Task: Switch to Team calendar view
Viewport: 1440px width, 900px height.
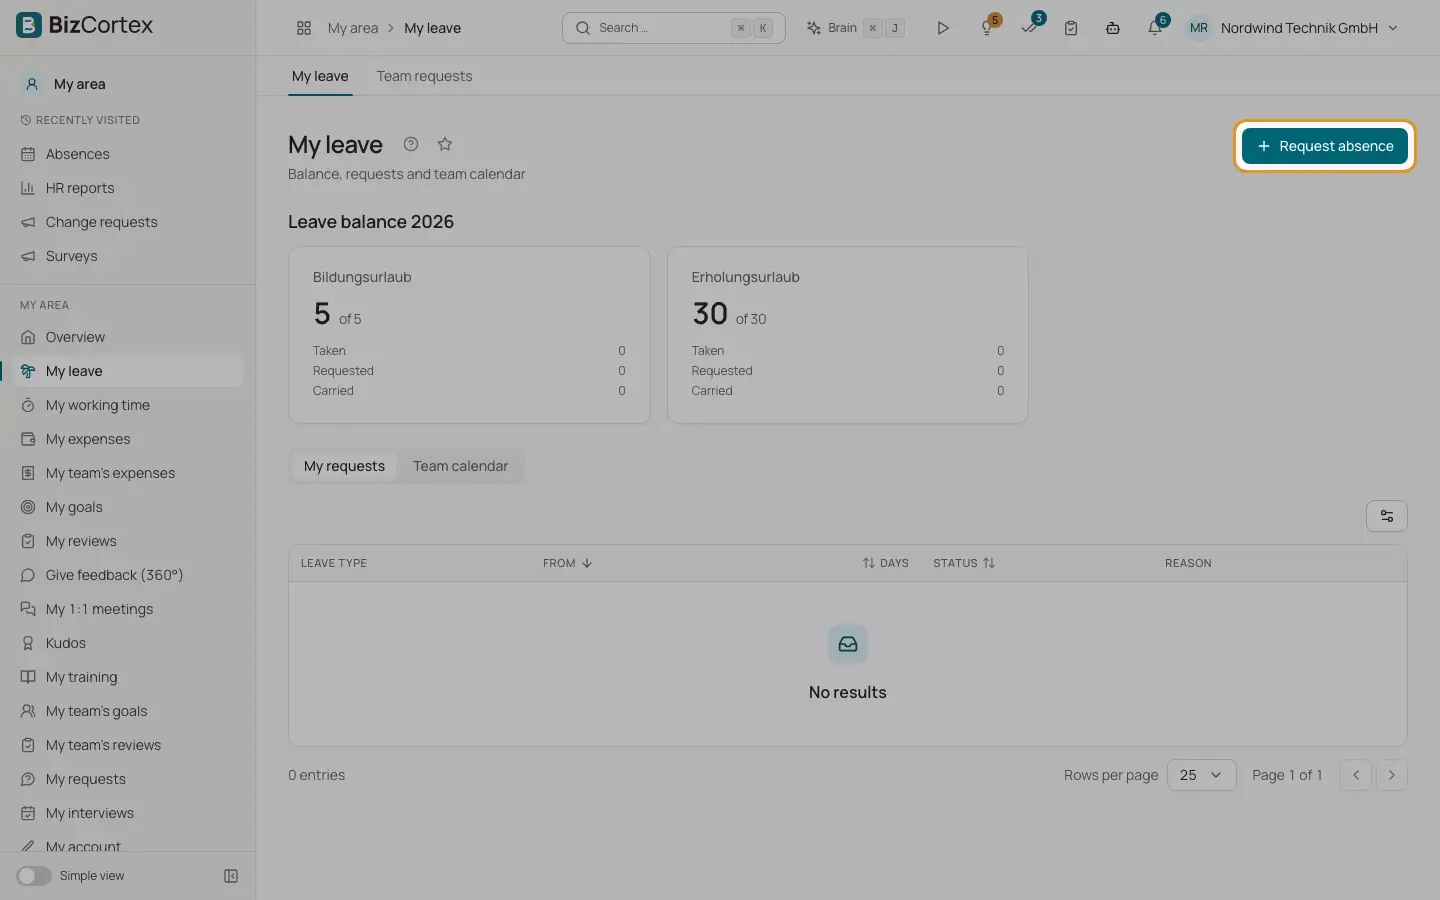Action: [x=460, y=466]
